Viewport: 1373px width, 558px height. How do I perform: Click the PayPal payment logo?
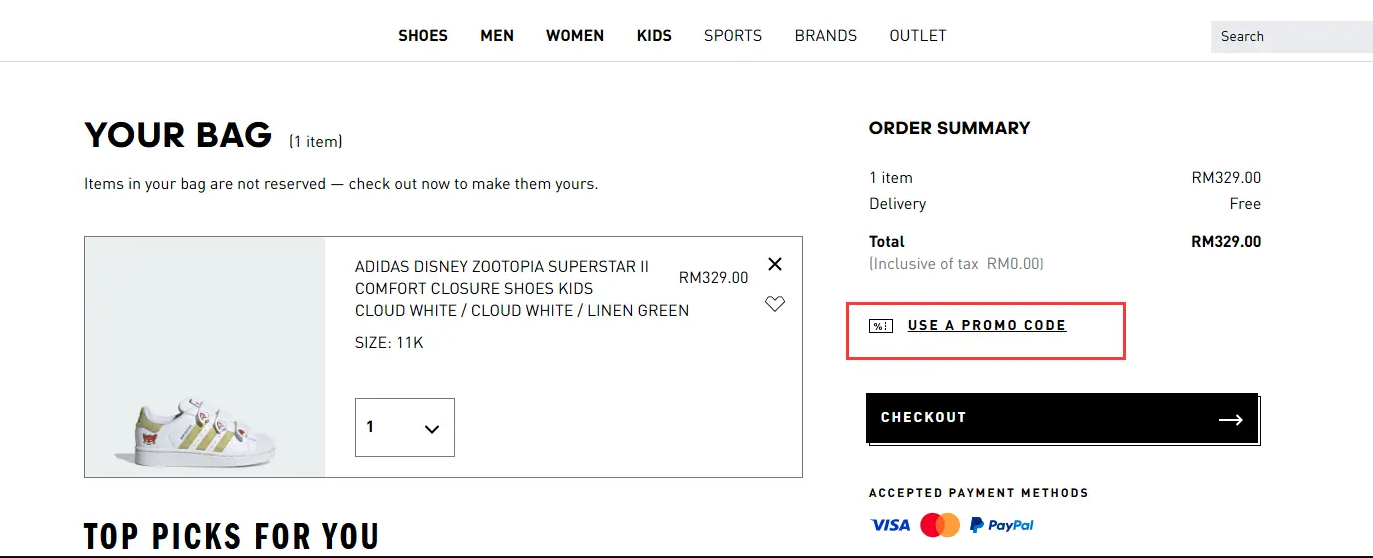(1002, 525)
